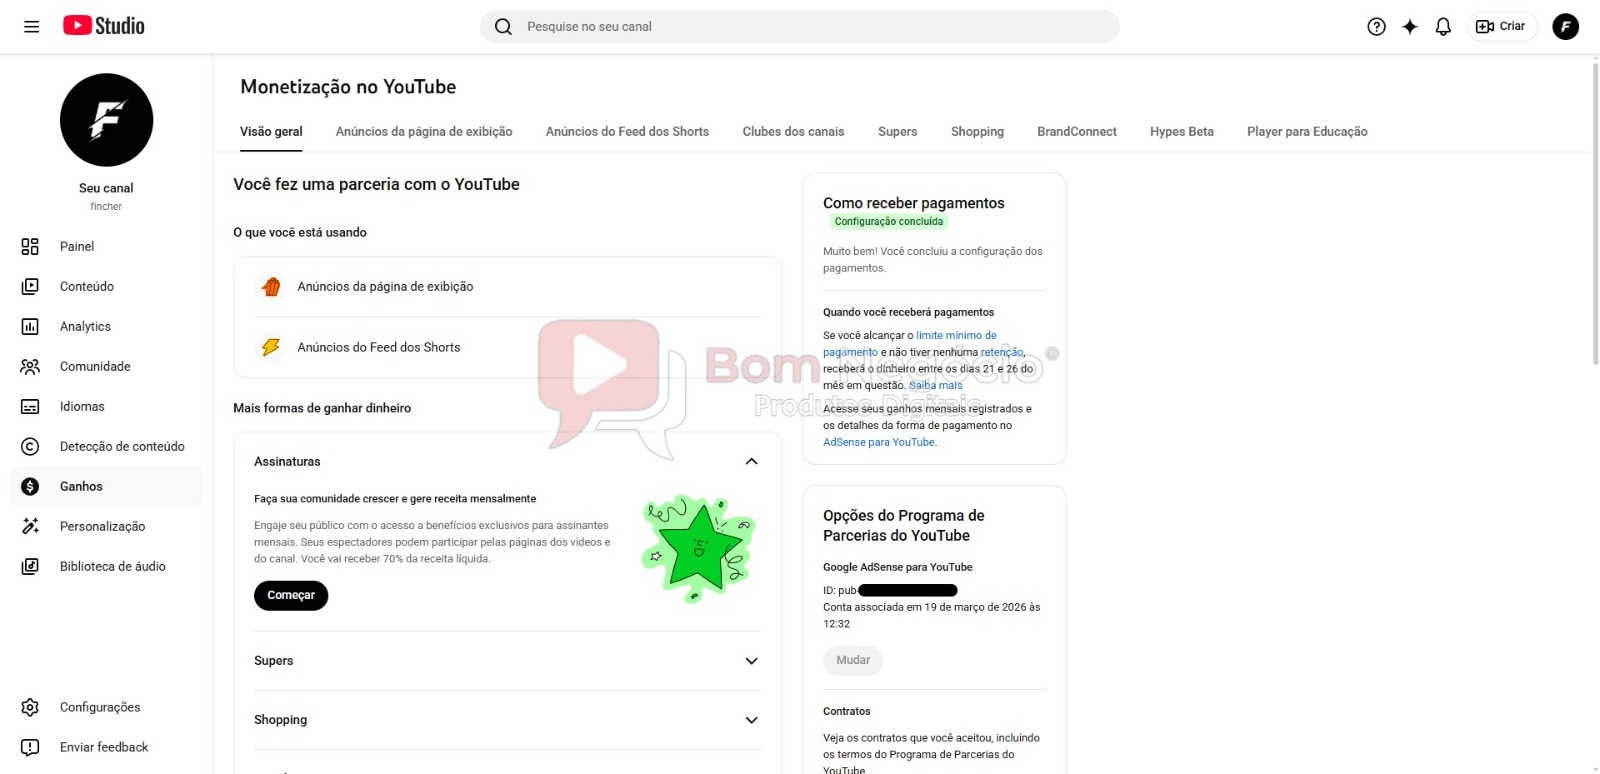
Task: Open the hamburger navigation menu
Action: pos(31,27)
